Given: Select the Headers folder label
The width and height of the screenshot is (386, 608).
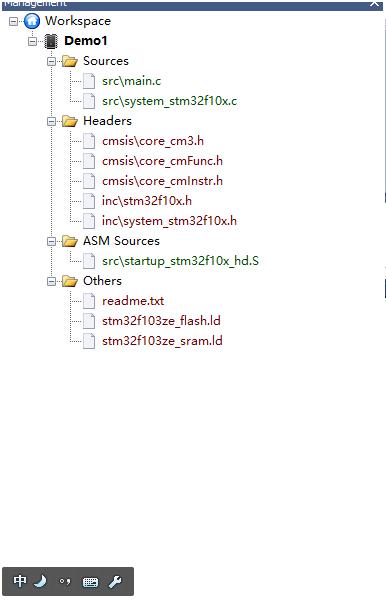Looking at the screenshot, I should pos(107,121).
